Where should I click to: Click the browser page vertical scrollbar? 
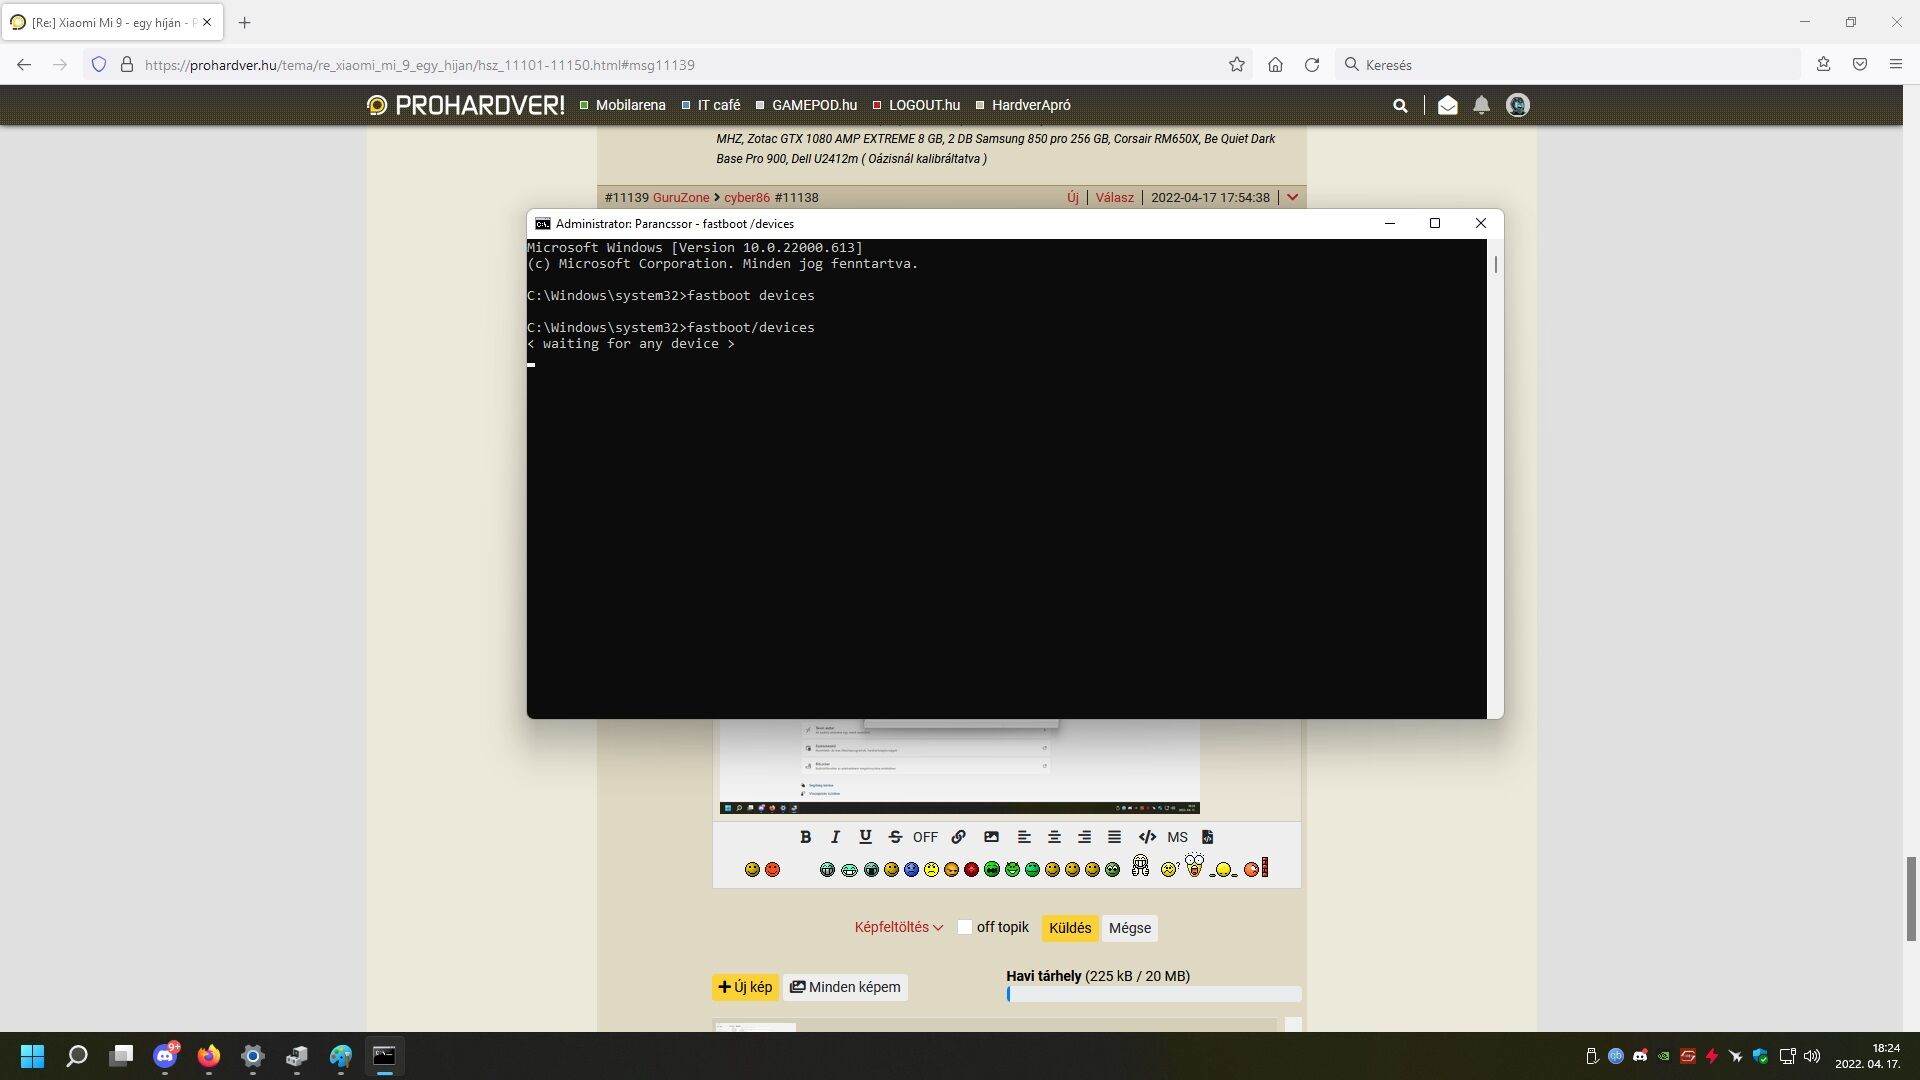[1911, 898]
